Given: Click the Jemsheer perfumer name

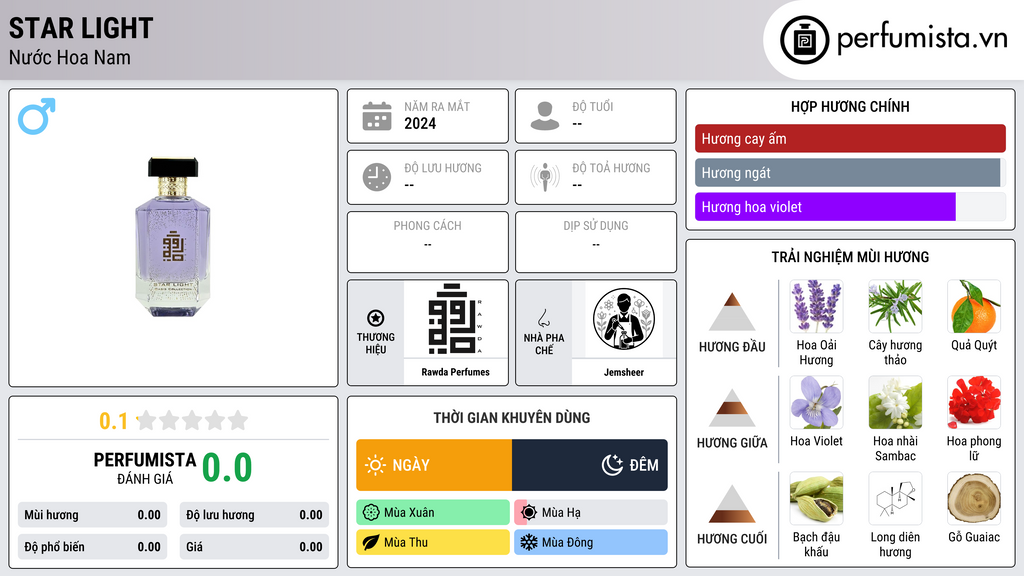Looking at the screenshot, I should click(x=624, y=372).
